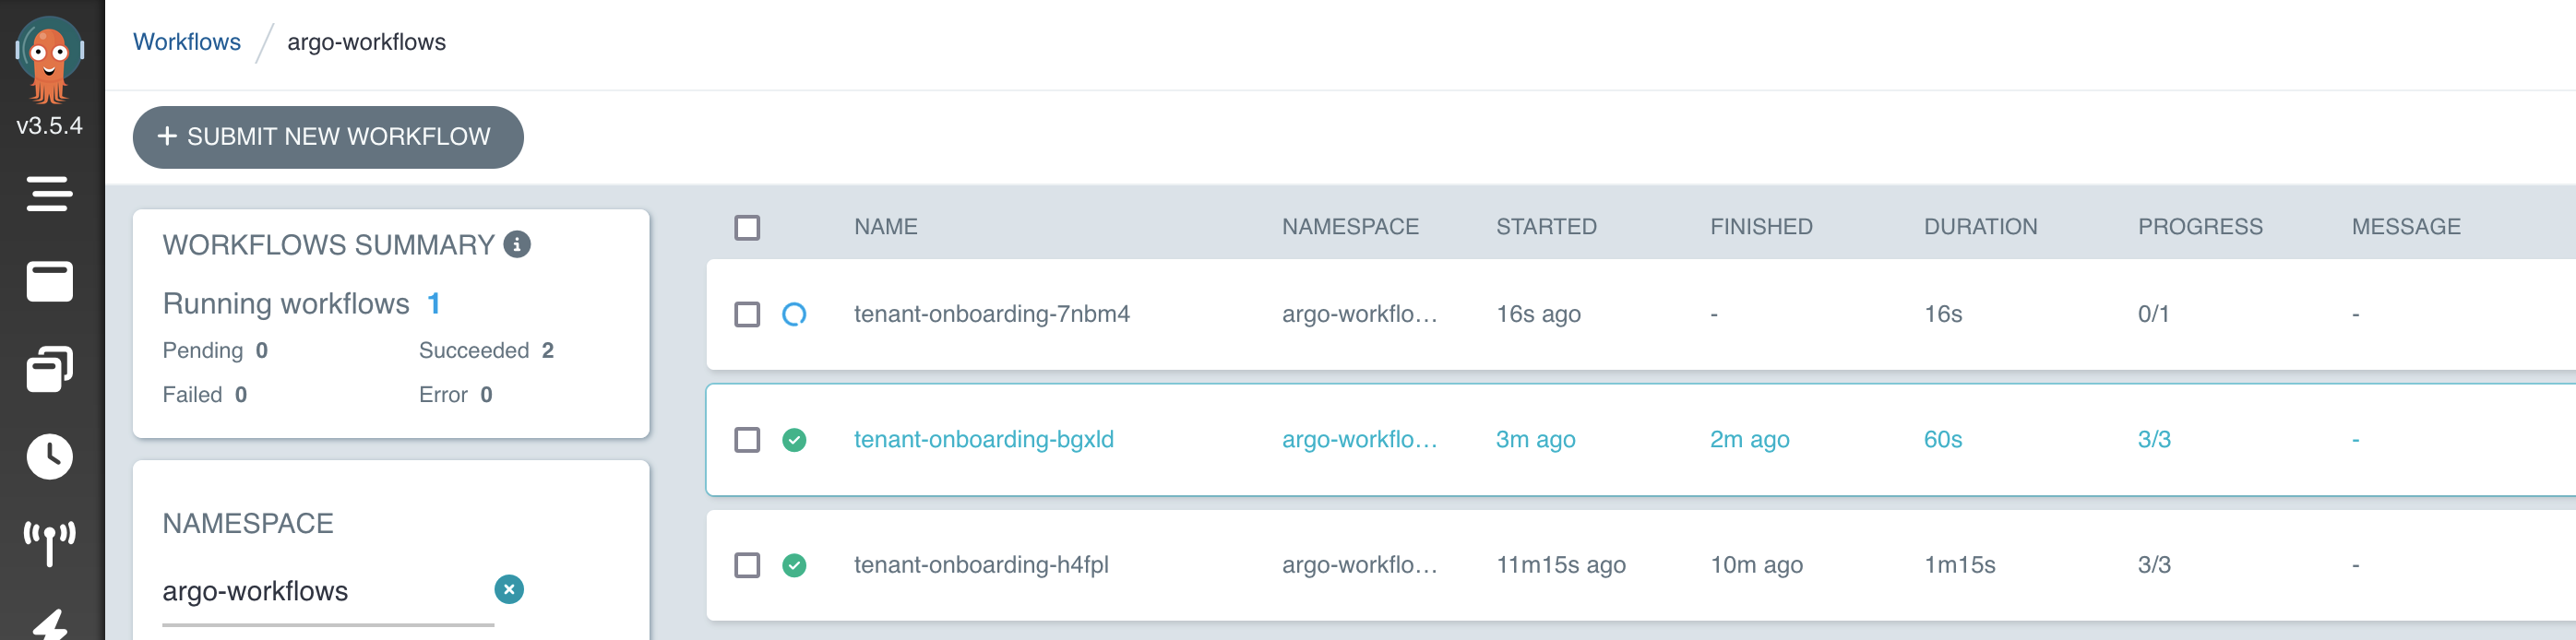Screen dimensions: 2576x640
Task: Click the NAMESPACE panel heading
Action: [247, 523]
